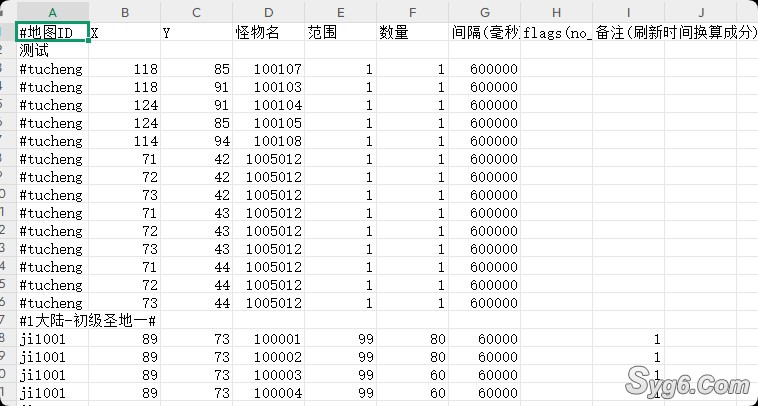Select column B header
This screenshot has height=406, width=758.
(124, 12)
